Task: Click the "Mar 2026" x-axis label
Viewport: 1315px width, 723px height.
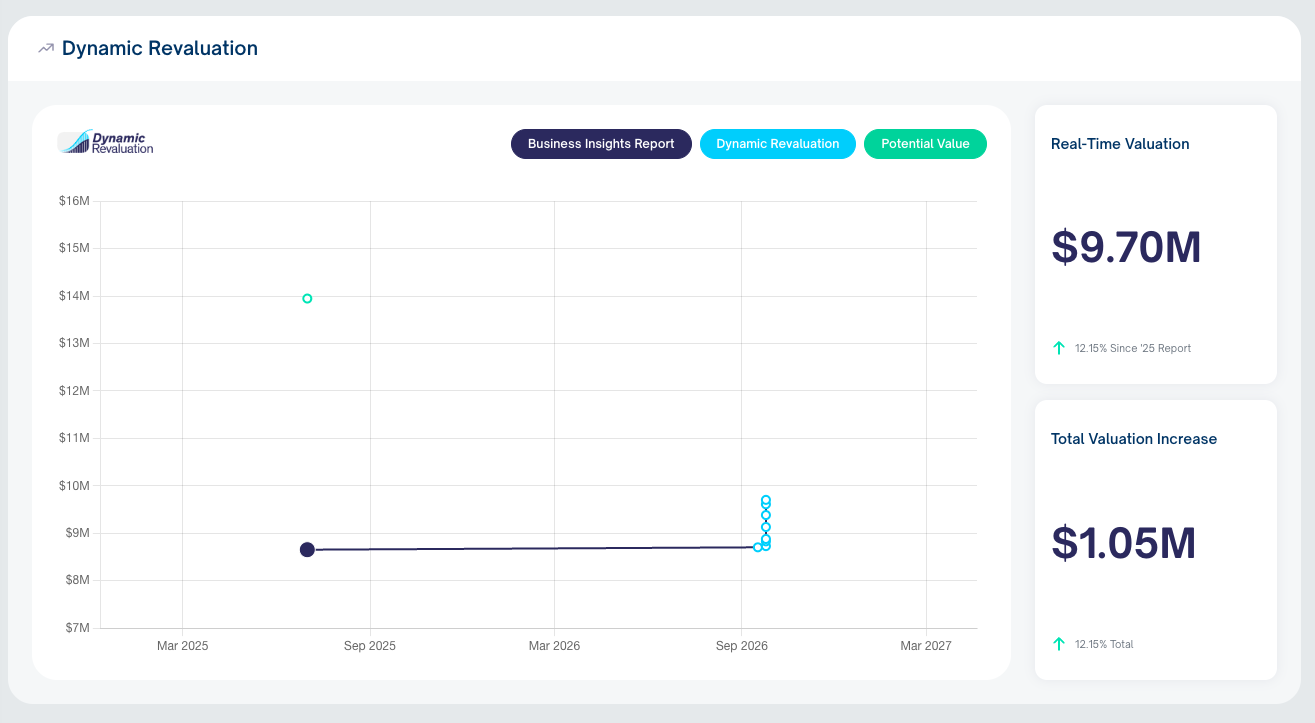Action: click(x=554, y=646)
